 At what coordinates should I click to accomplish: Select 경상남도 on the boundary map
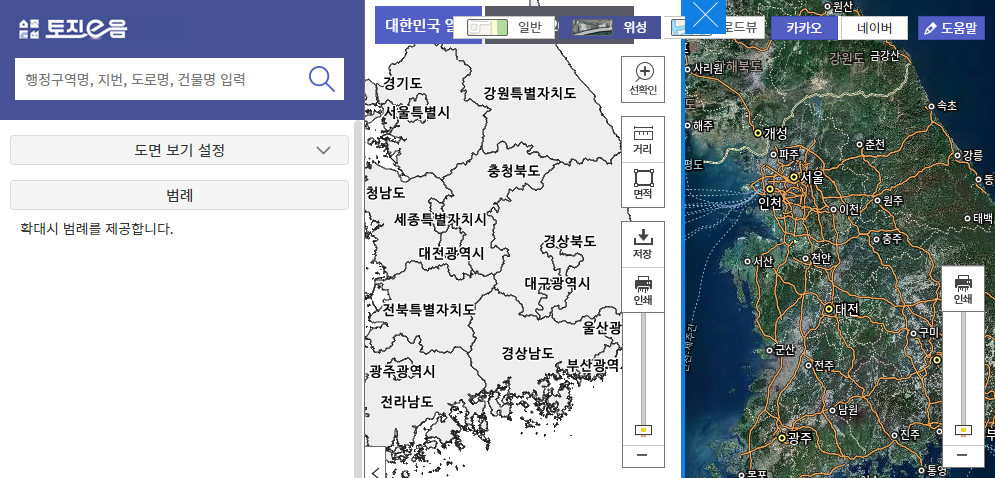527,352
